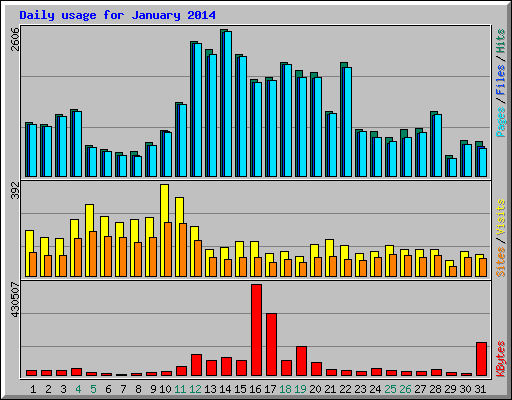Click day 22 on the x-axis
Viewport: 512px width, 400px height.
[345, 389]
